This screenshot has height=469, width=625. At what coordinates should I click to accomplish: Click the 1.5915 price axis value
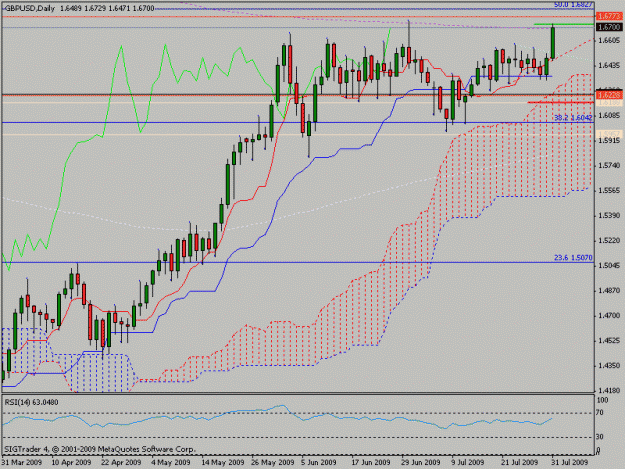pos(609,140)
